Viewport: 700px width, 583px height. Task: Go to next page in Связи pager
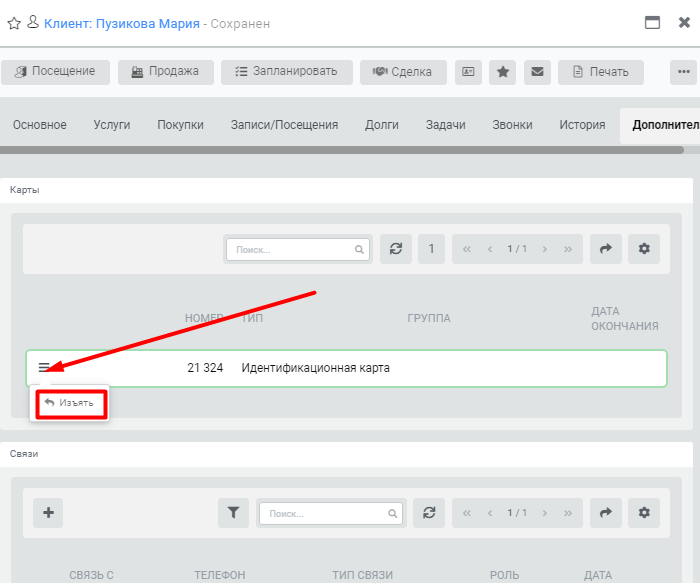pyautogui.click(x=545, y=513)
